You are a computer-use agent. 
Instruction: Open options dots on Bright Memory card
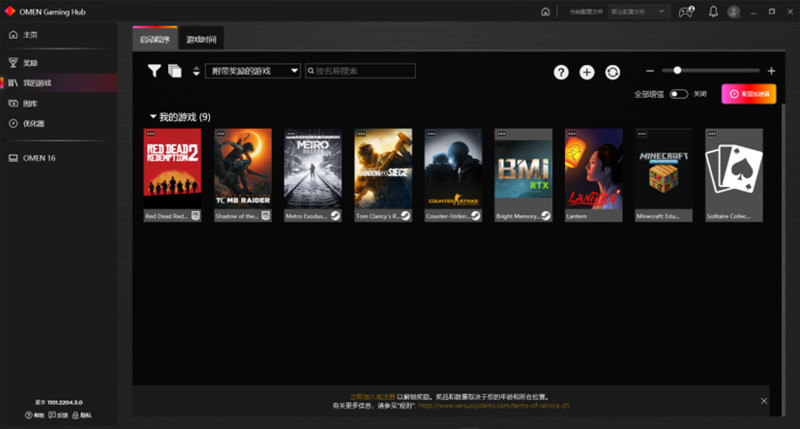pyautogui.click(x=502, y=134)
